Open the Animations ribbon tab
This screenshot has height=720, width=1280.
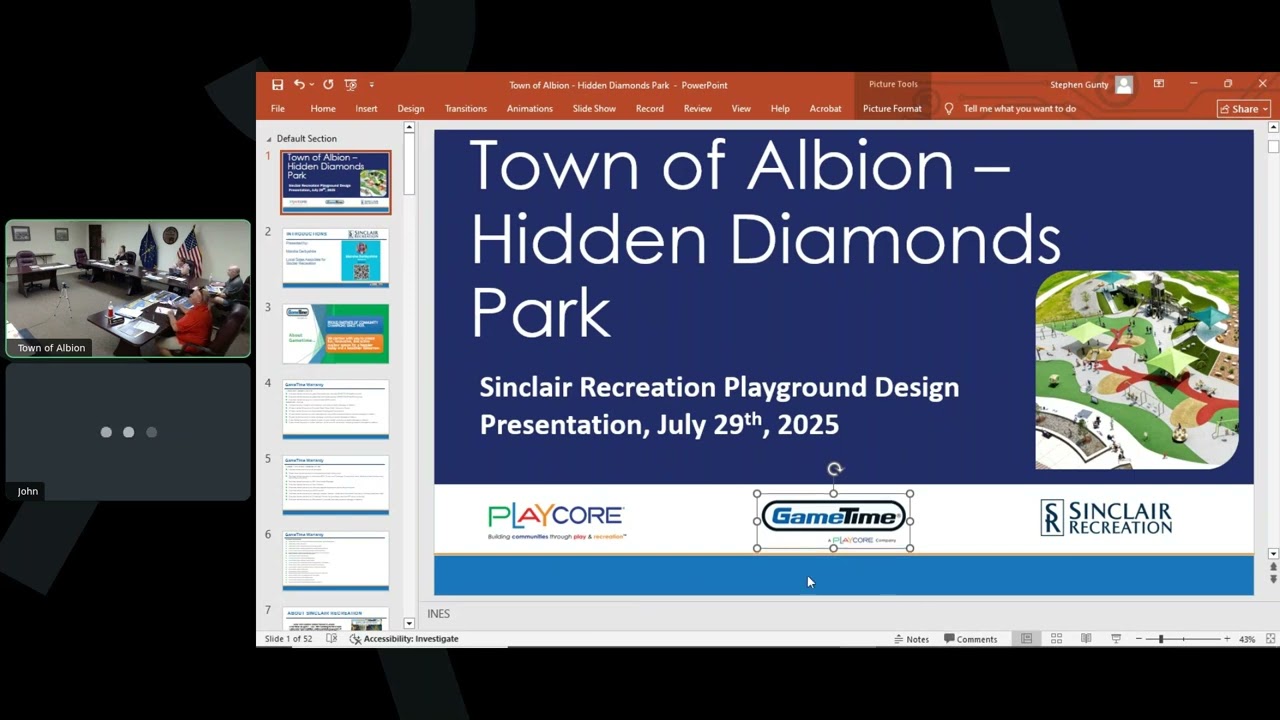click(x=530, y=109)
